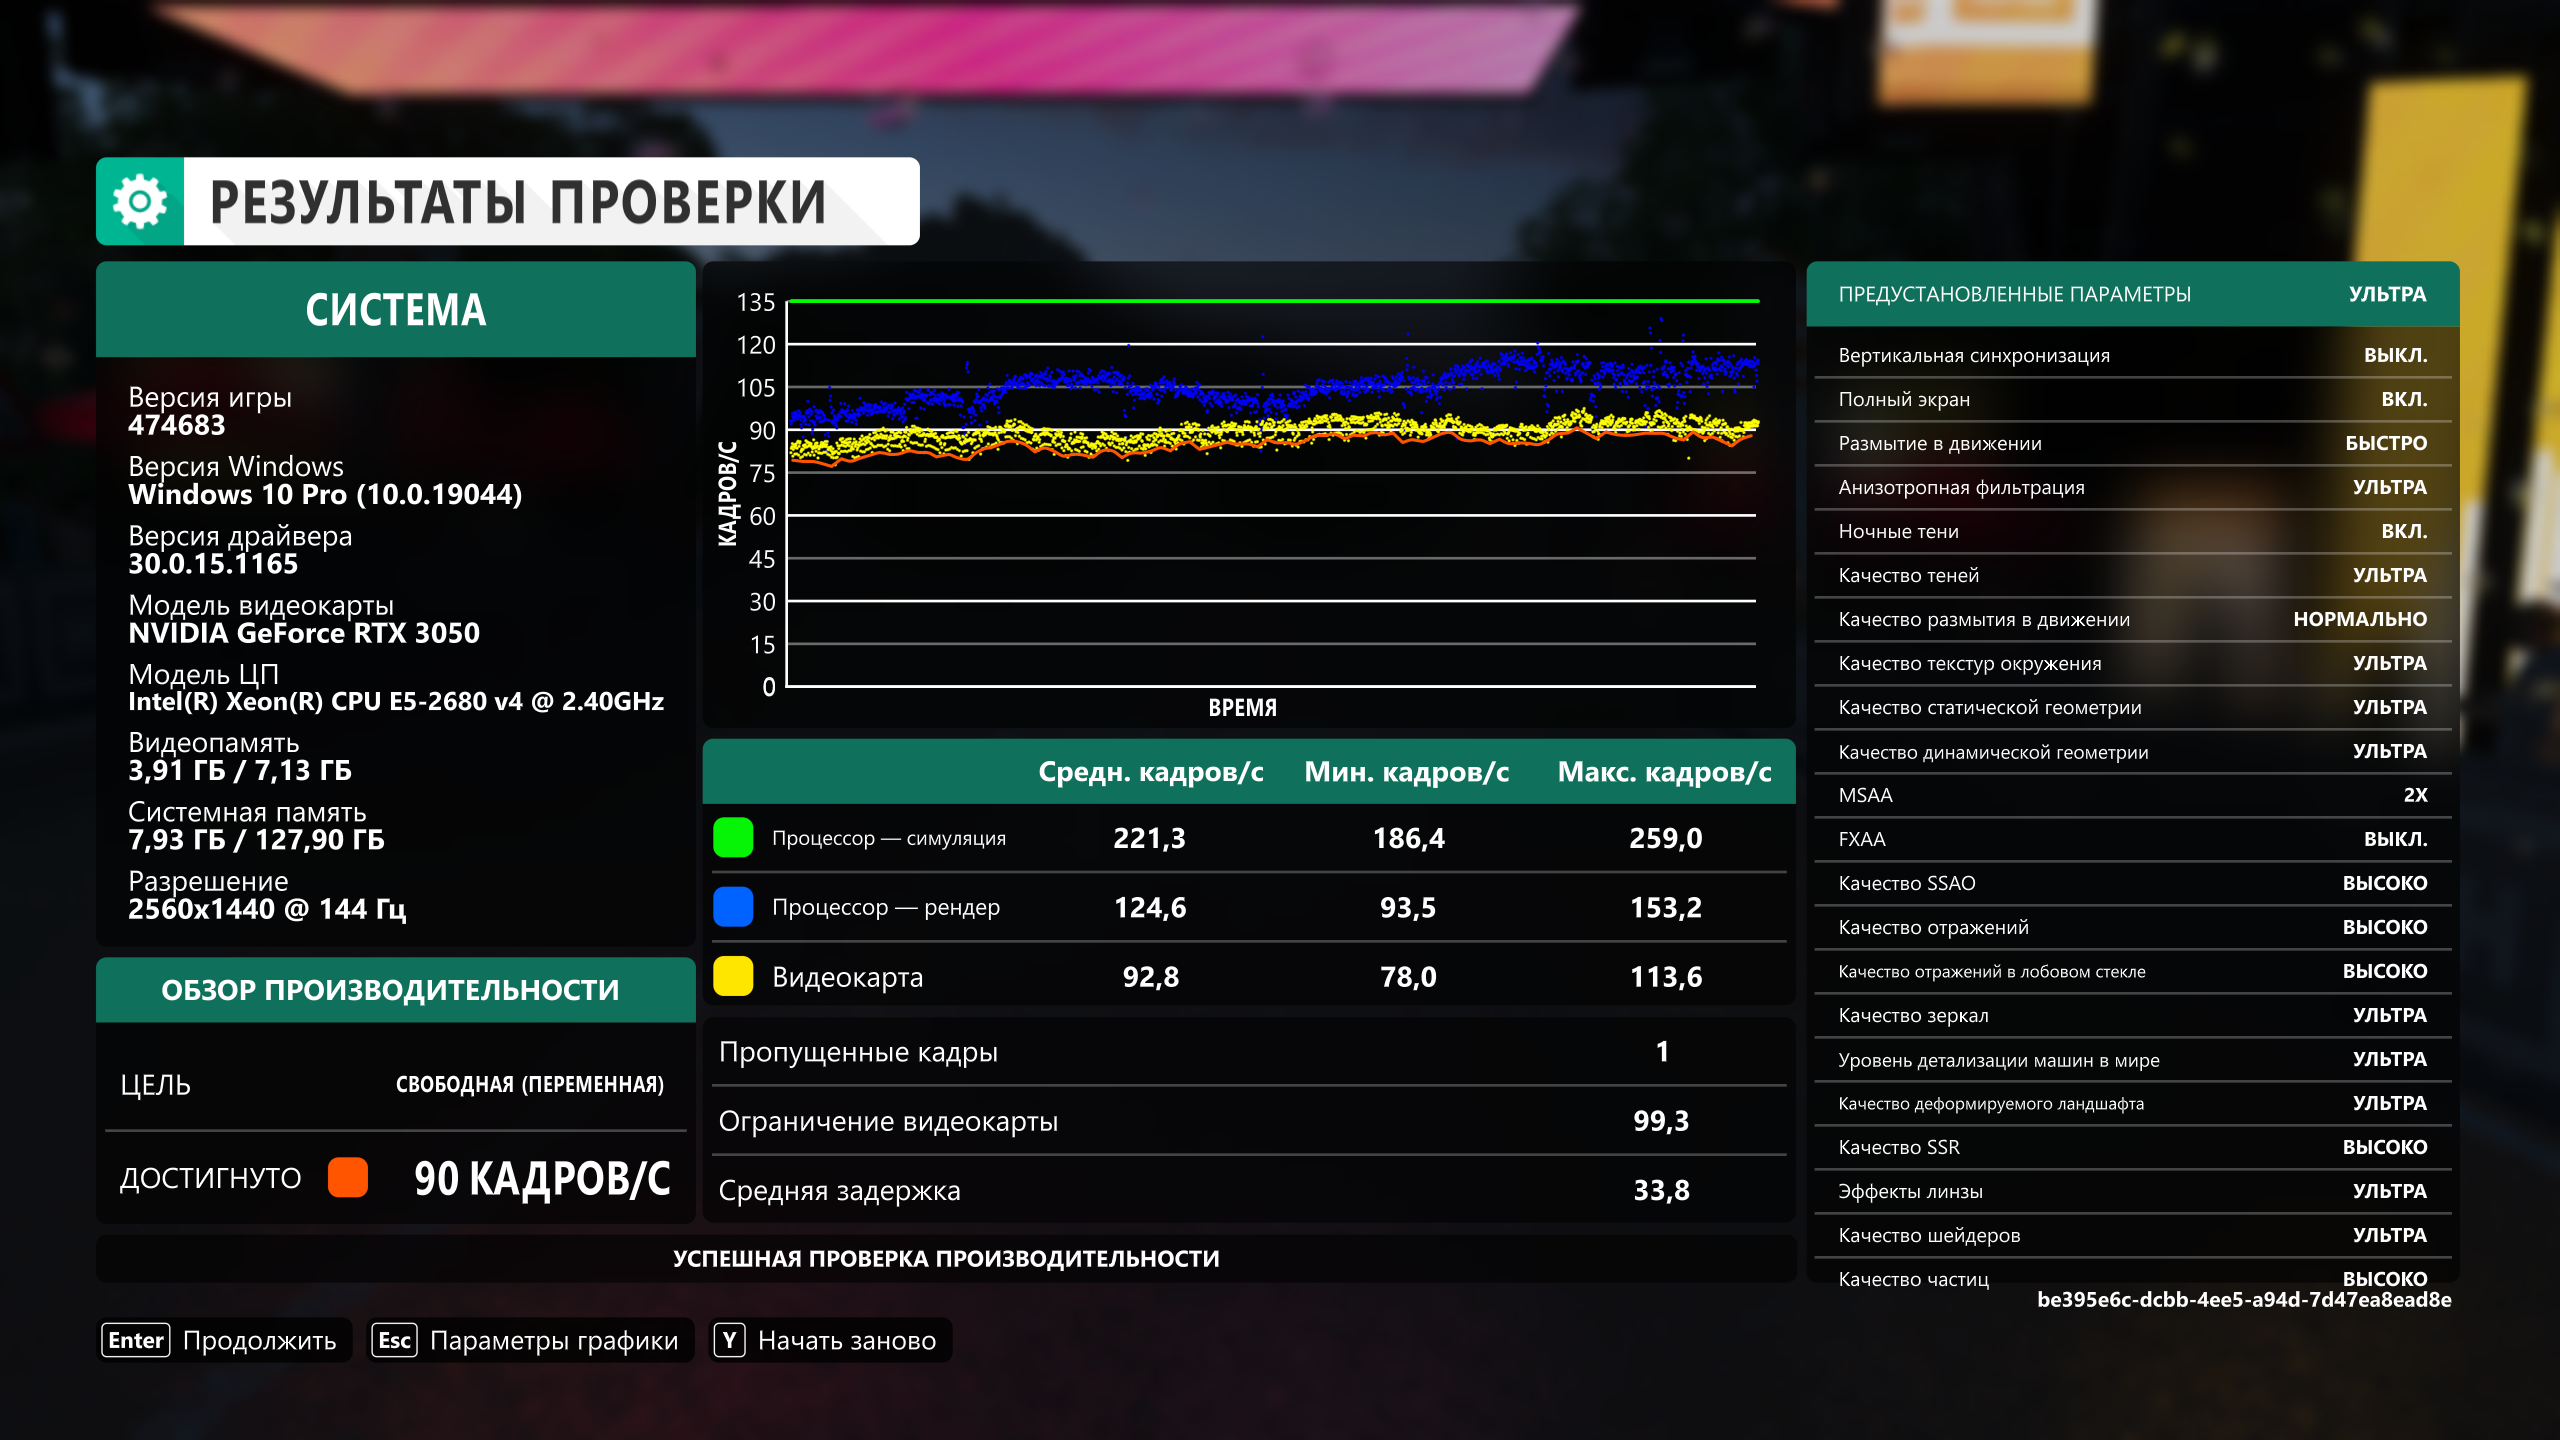The height and width of the screenshot is (1440, 2560).
Task: Click green Процессор — симуляция legend swatch
Action: click(733, 838)
